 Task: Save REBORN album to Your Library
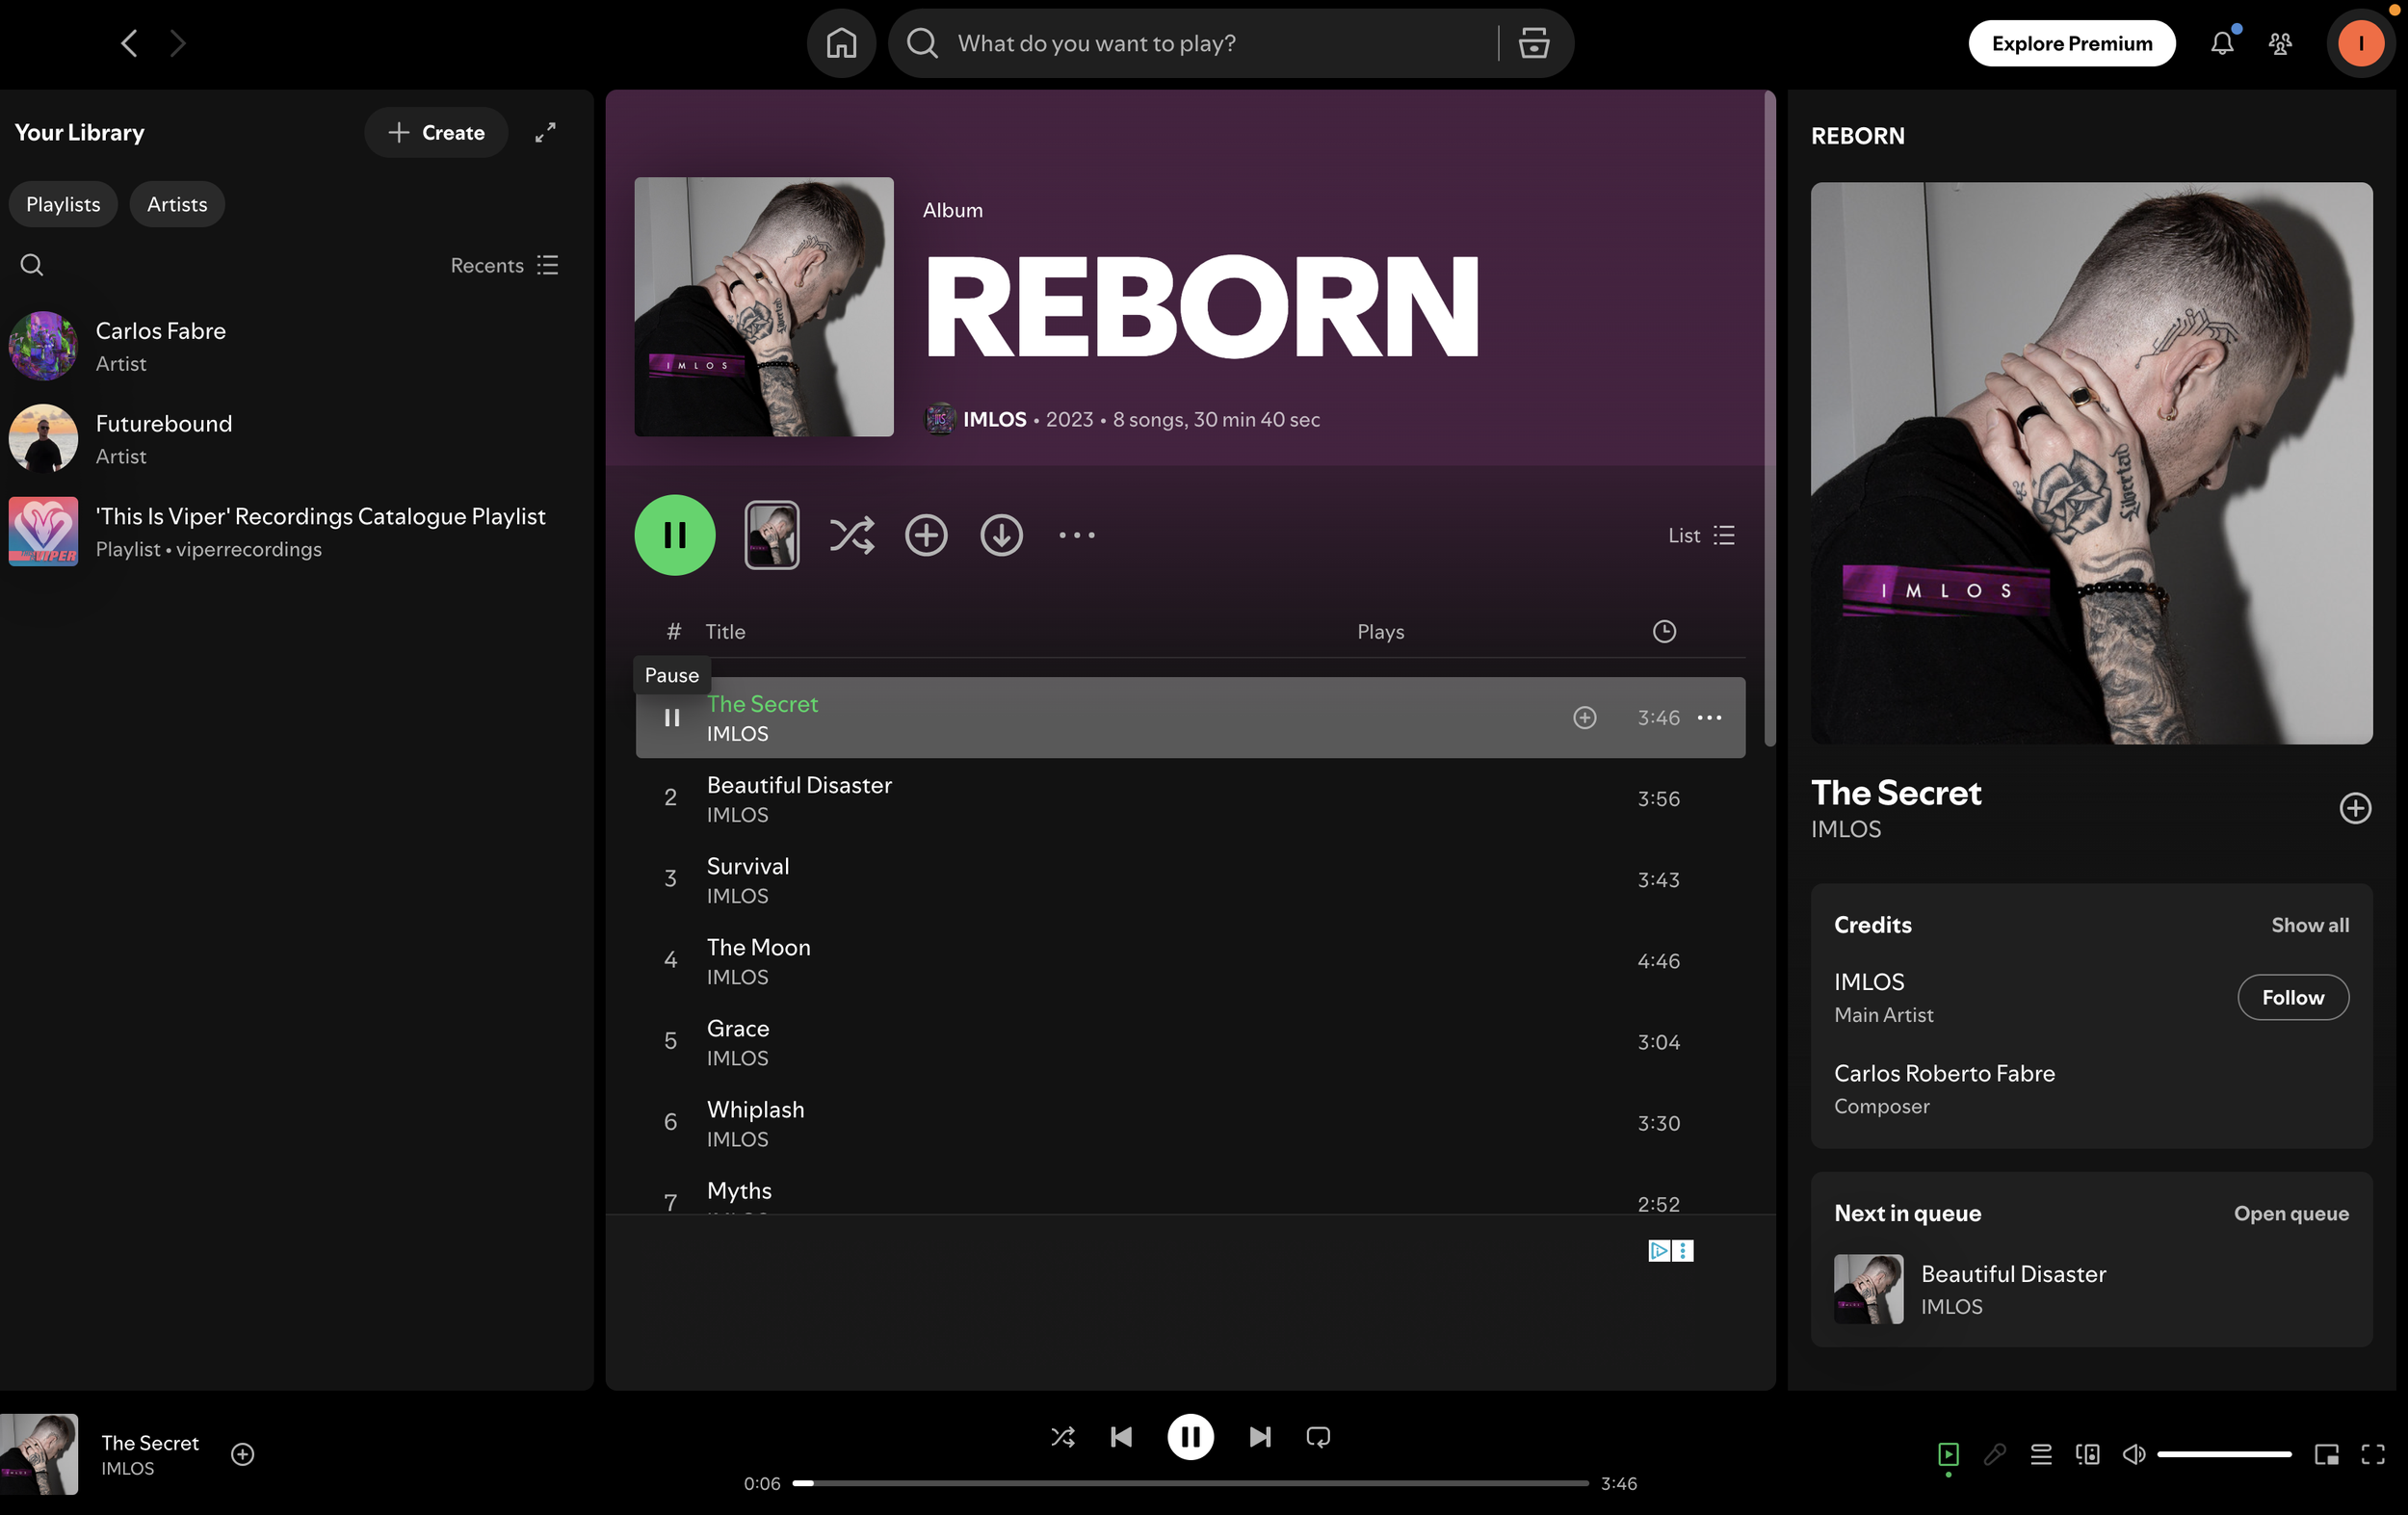(926, 535)
